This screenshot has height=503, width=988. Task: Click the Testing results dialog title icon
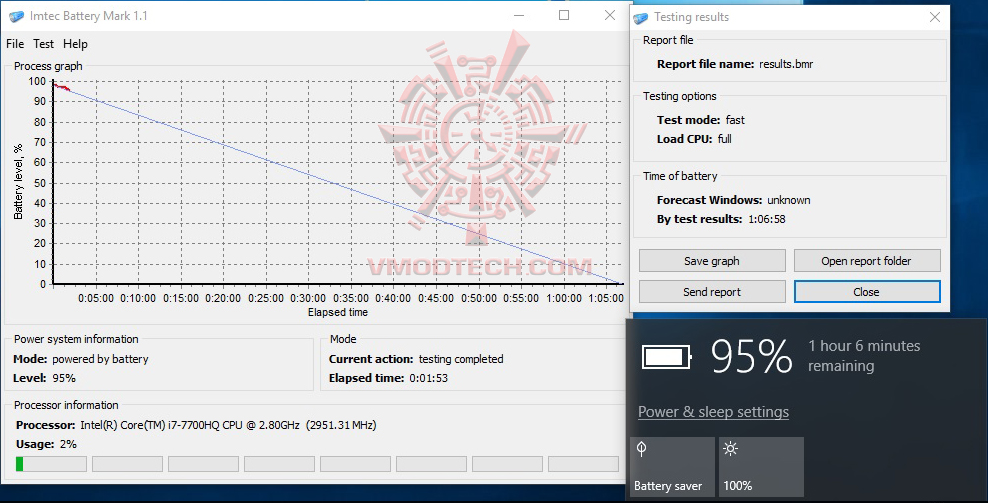(641, 18)
